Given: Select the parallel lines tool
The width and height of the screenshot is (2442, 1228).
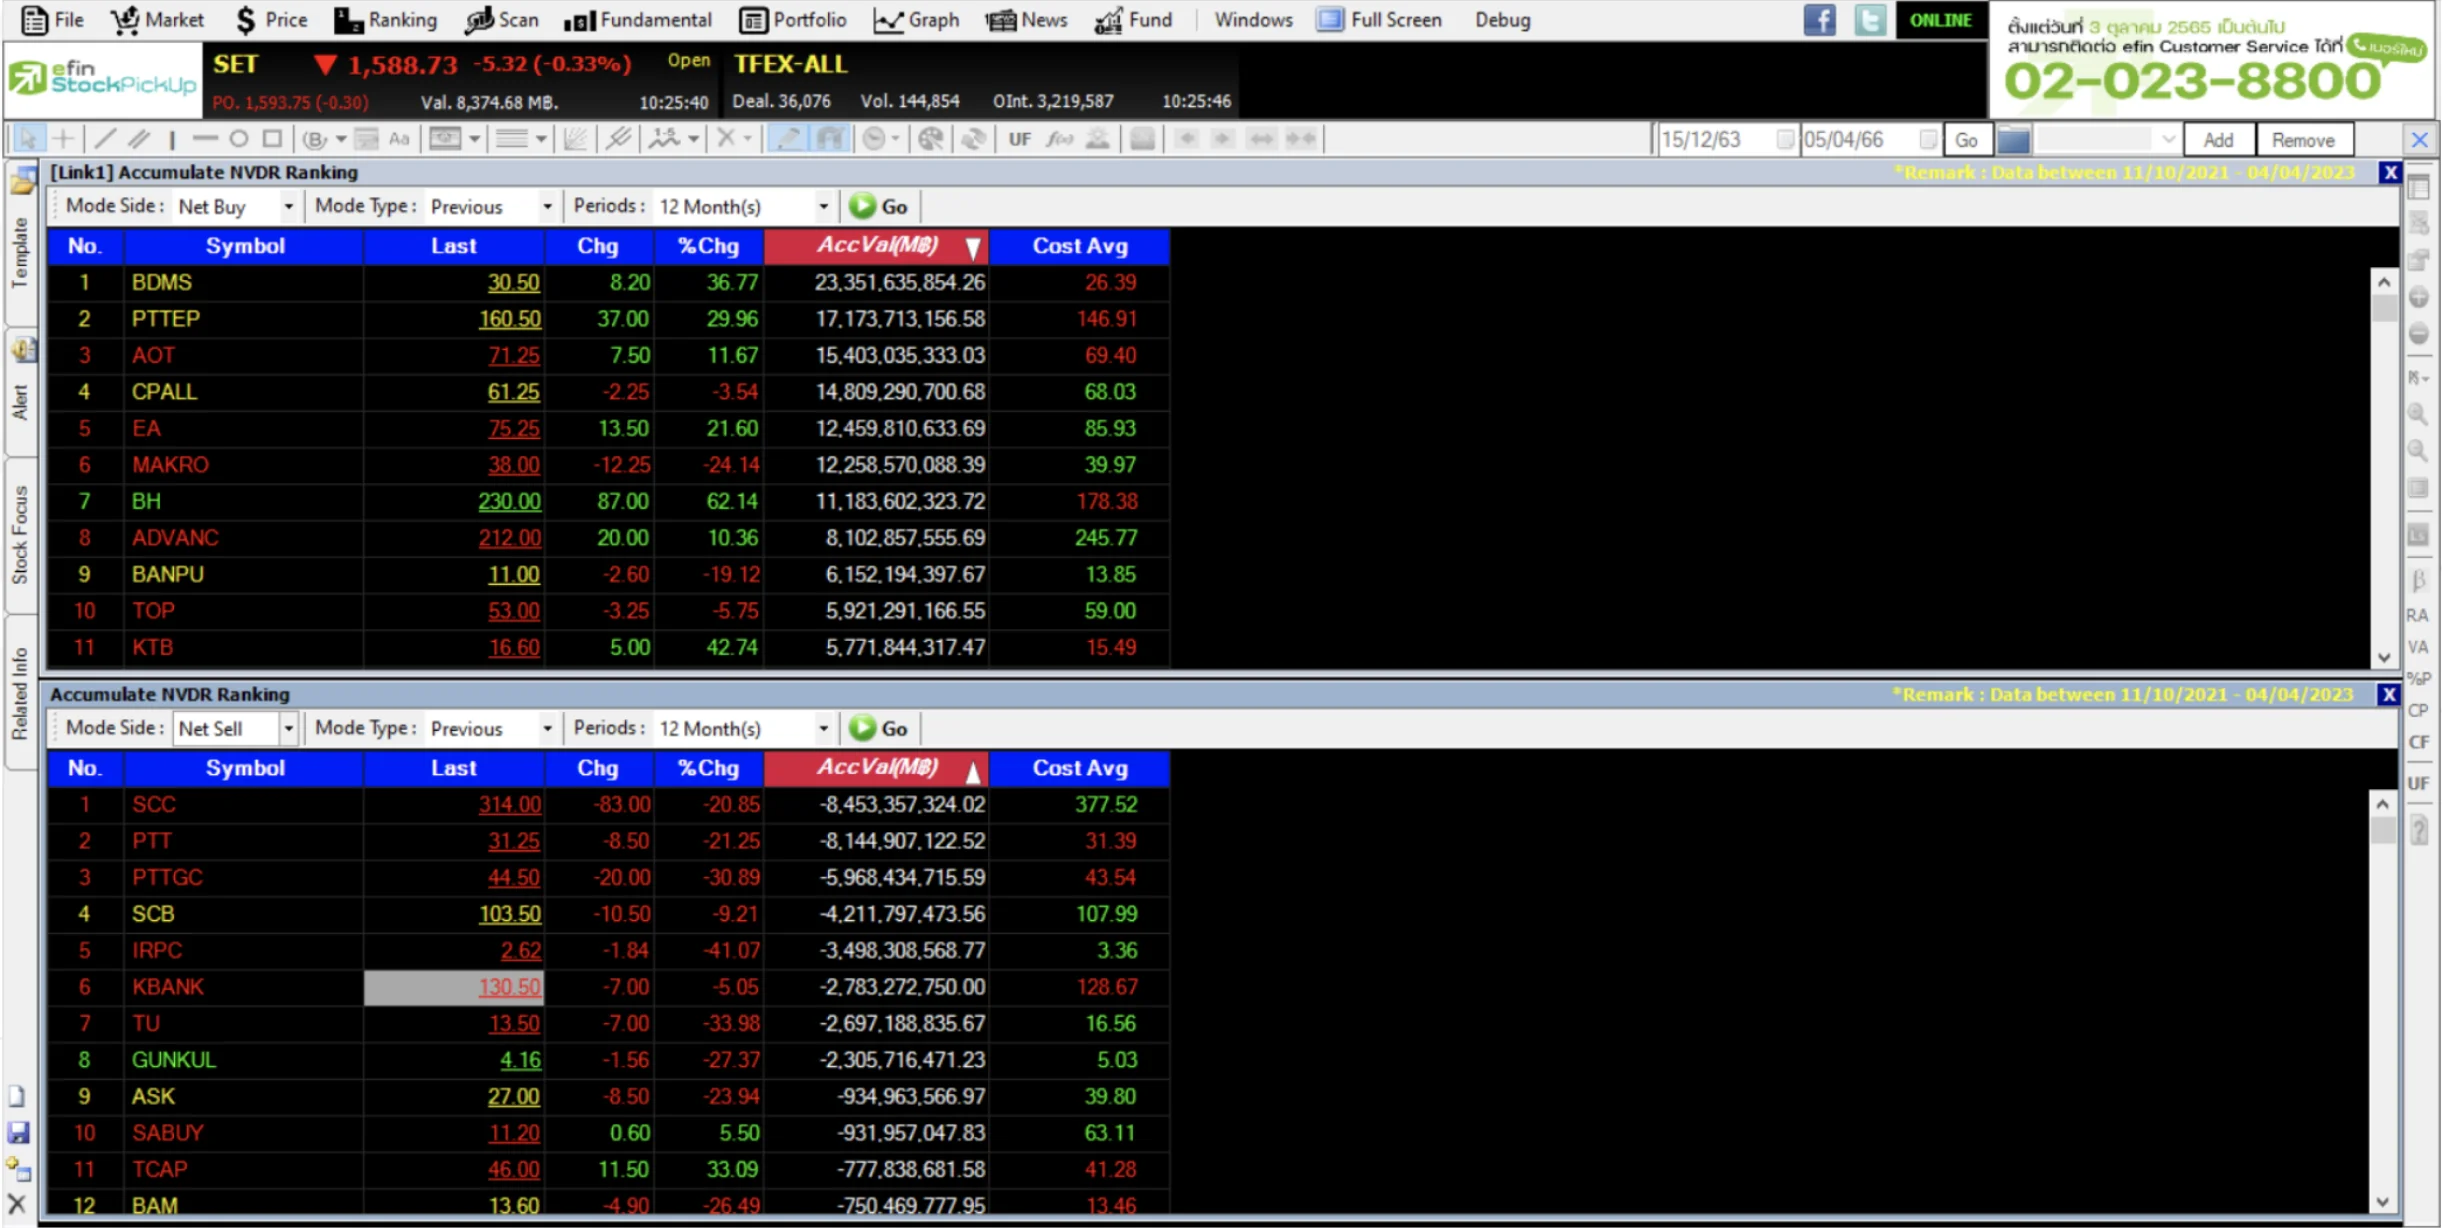Looking at the screenshot, I should point(139,139).
